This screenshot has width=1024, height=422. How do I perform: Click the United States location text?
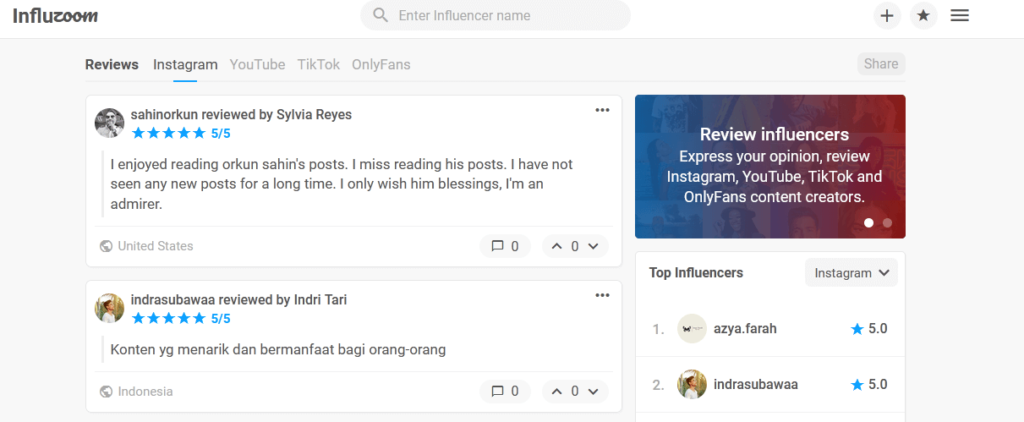[x=155, y=246]
